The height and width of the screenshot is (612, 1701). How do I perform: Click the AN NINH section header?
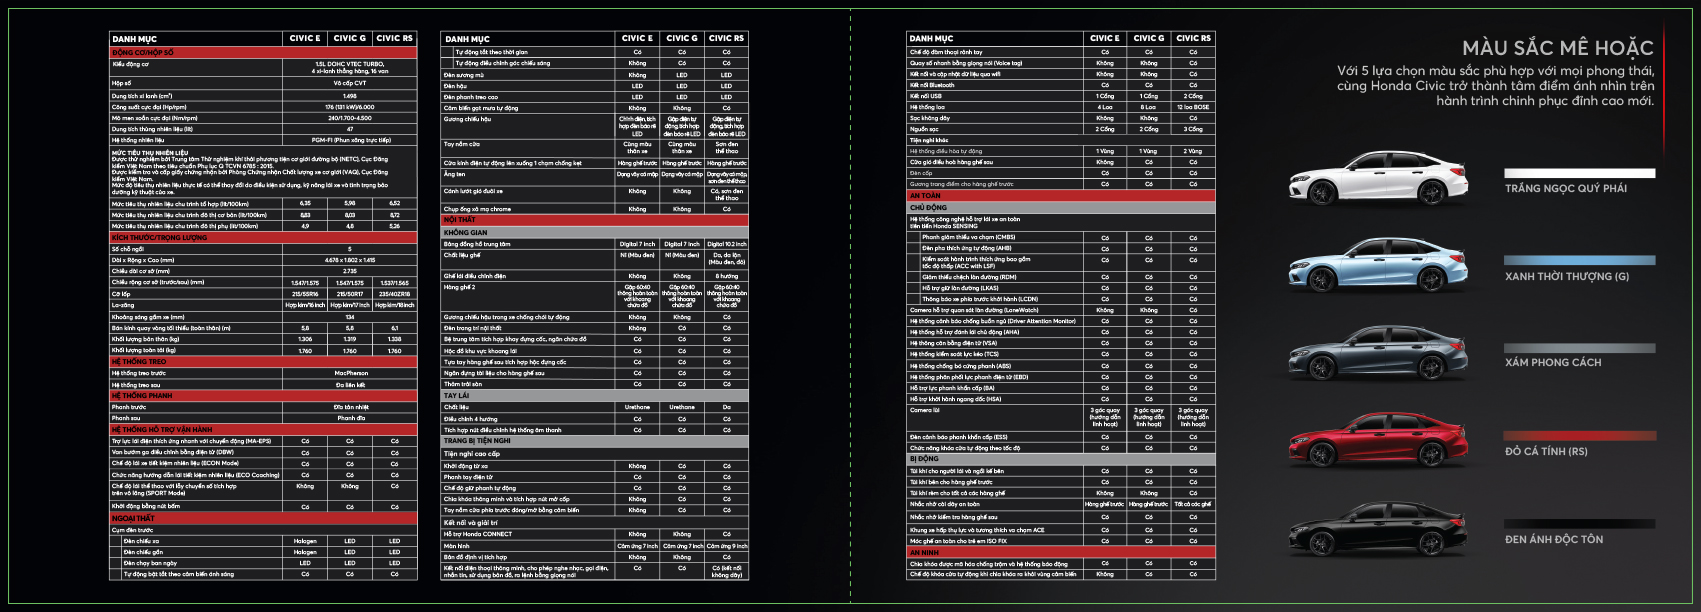click(x=925, y=552)
